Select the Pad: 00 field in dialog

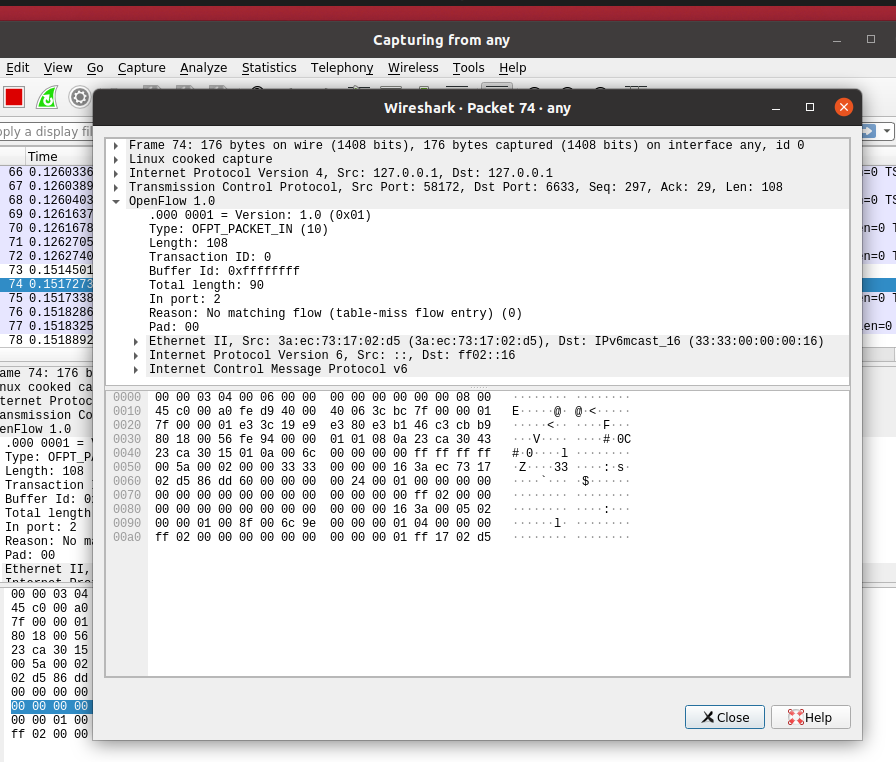(174, 327)
